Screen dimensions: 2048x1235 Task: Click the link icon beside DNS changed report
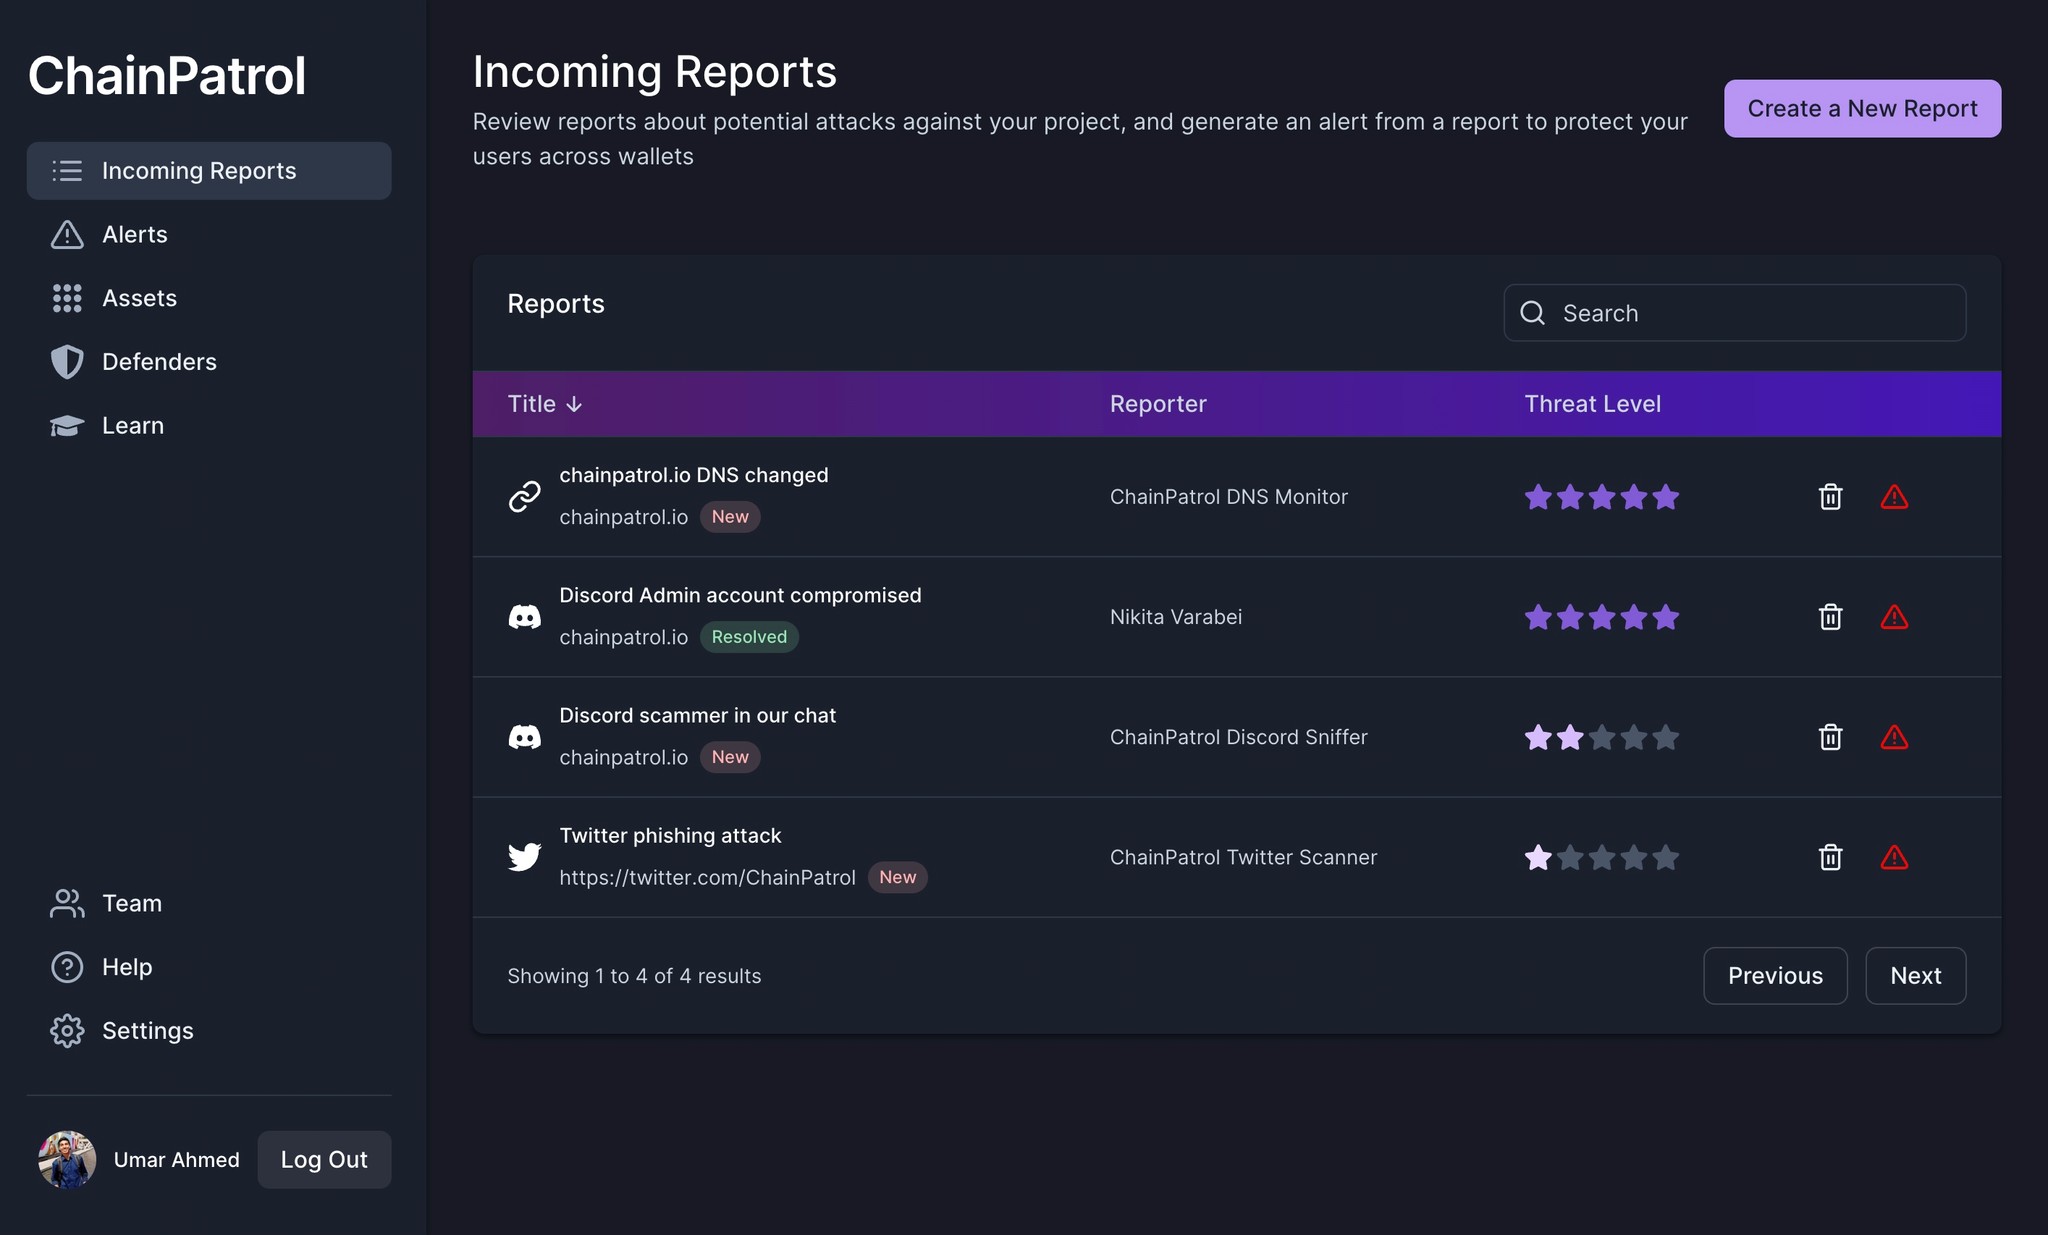[524, 497]
